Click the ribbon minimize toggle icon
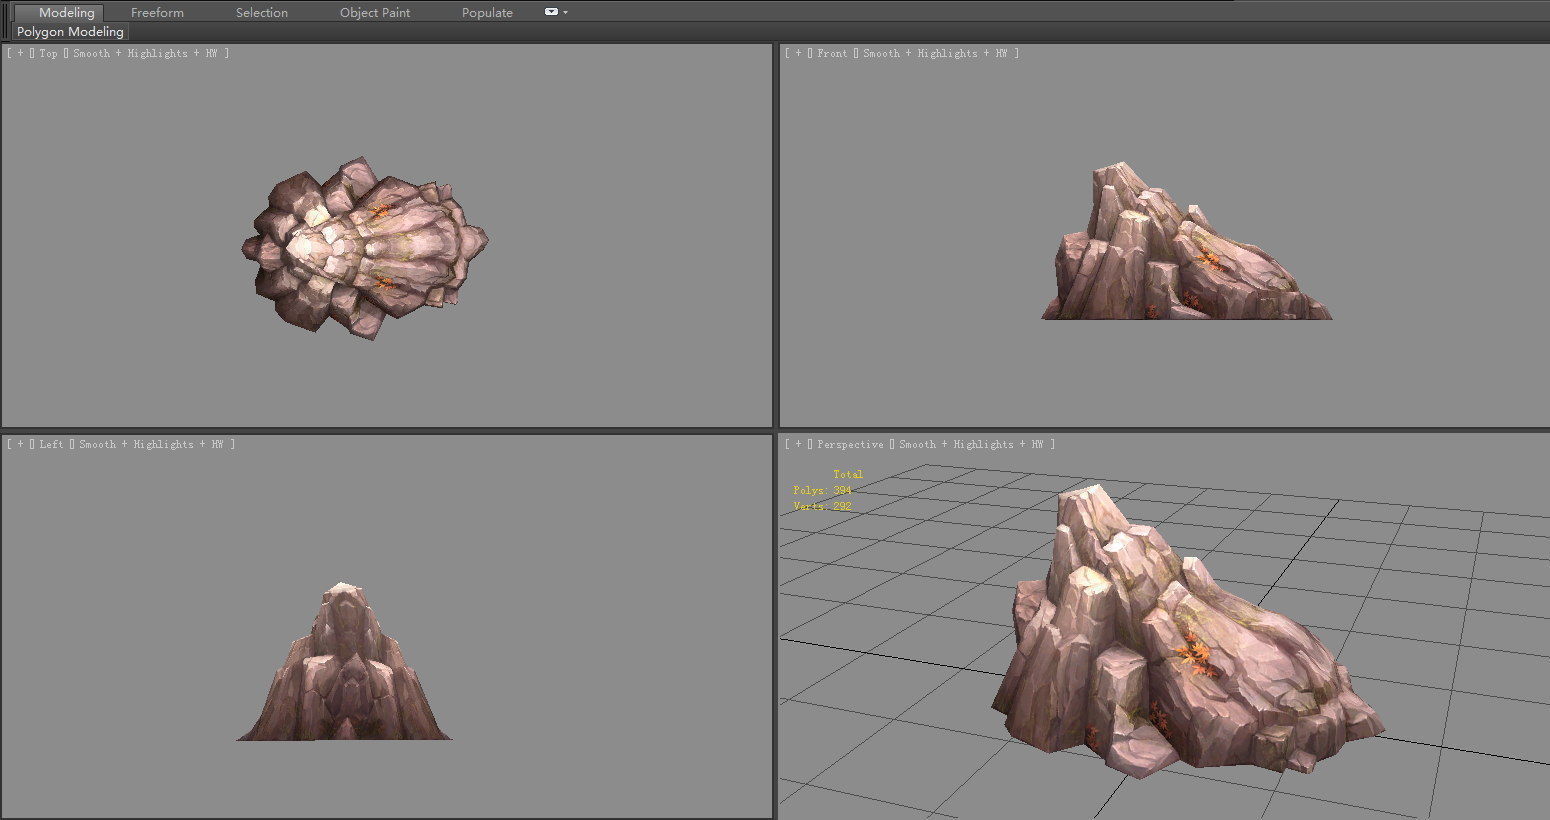1550x820 pixels. [551, 12]
